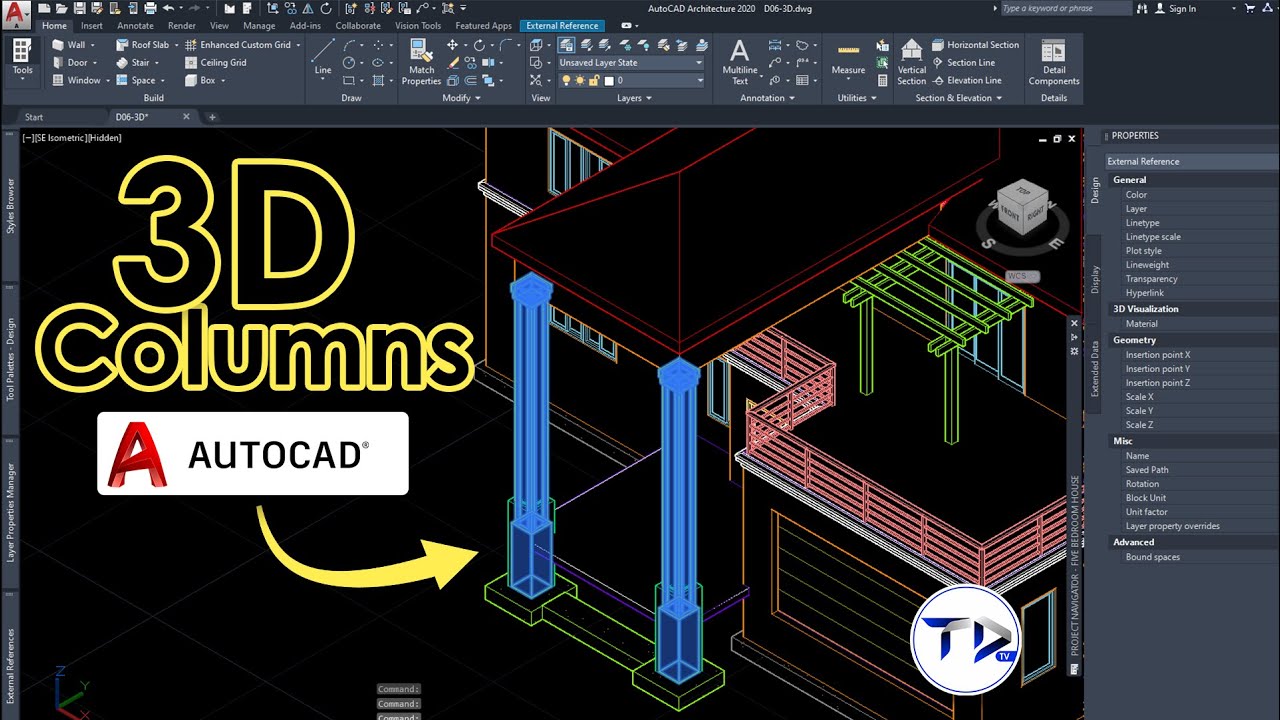Open the Design tab in Properties palette
Viewport: 1280px width, 720px height.
coord(1095,190)
